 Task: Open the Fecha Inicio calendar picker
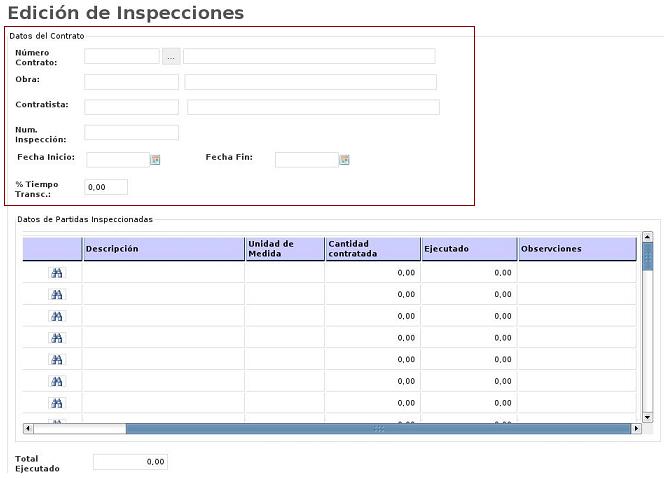pos(155,159)
